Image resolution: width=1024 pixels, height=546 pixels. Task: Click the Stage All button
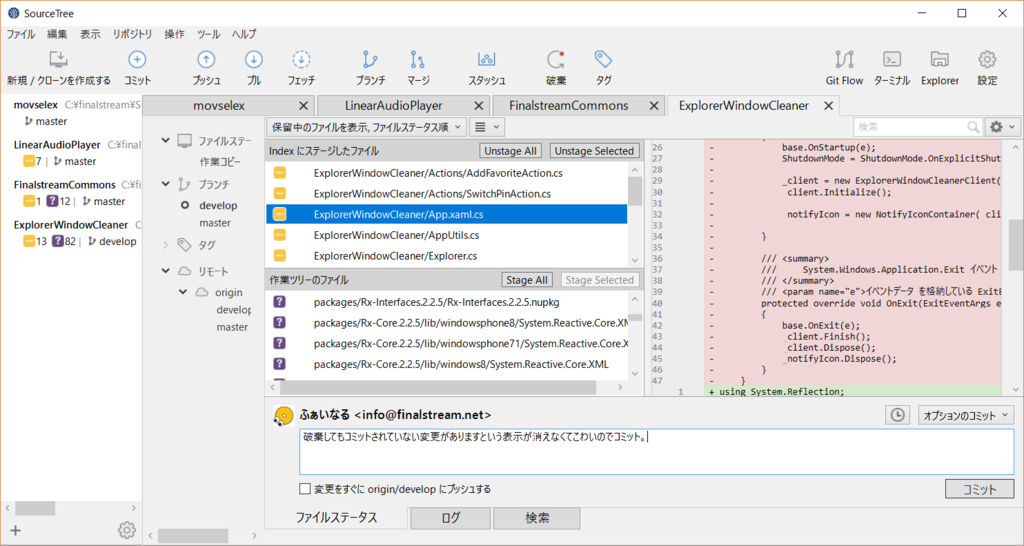coord(526,280)
